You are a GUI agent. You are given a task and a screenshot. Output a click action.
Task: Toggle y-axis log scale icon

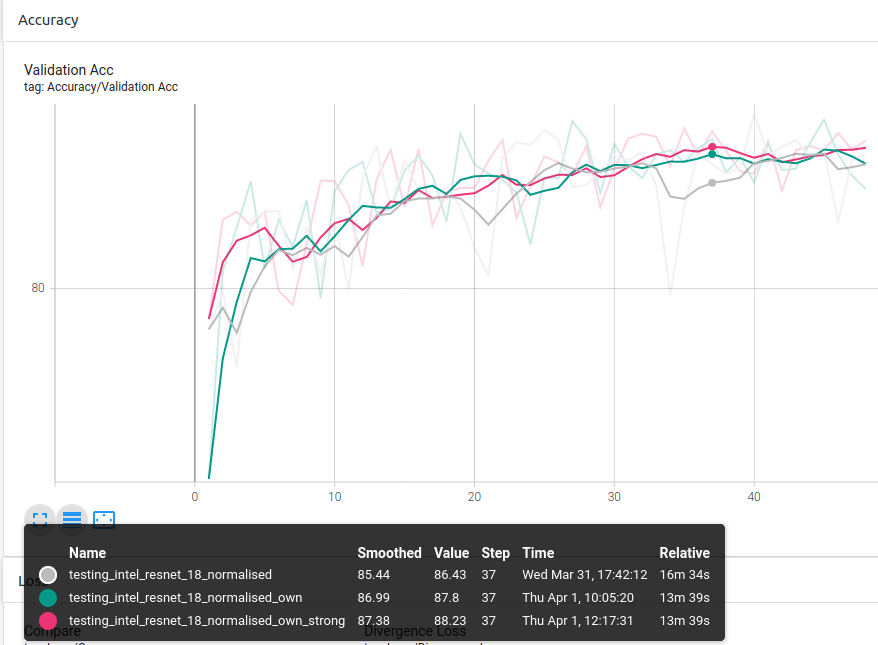pyautogui.click(x=72, y=519)
